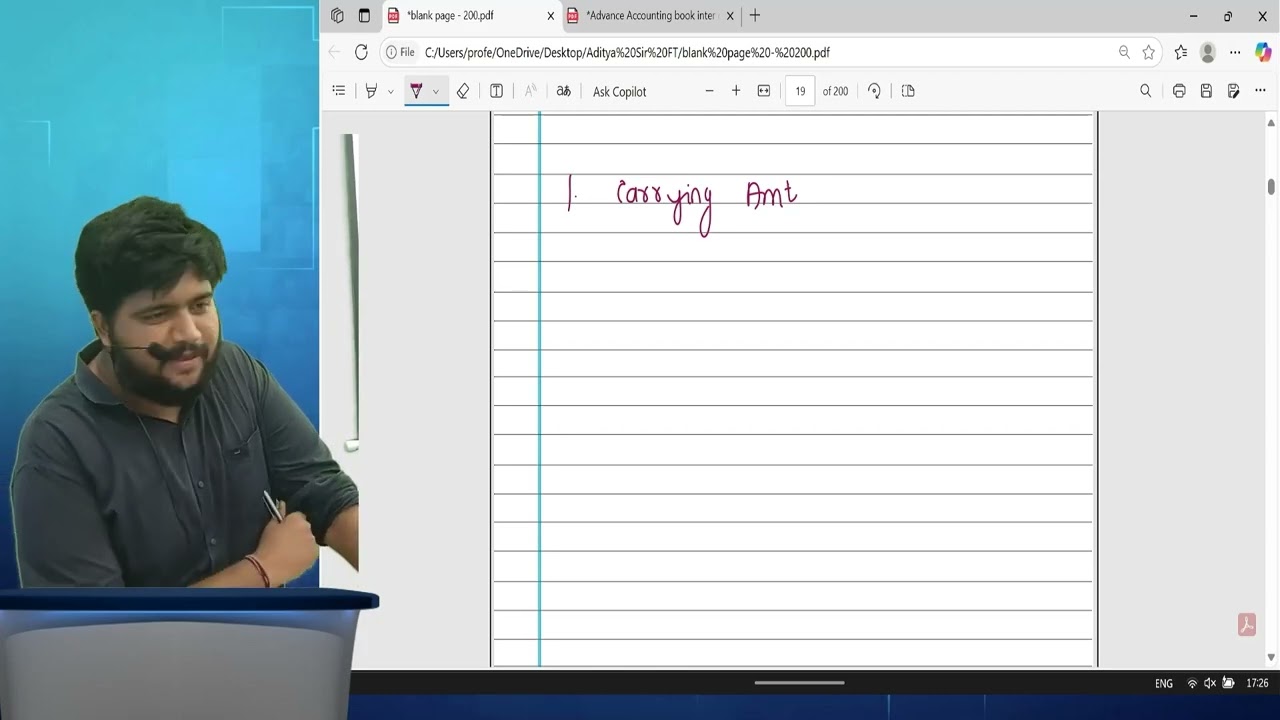Click the Read aloud icon
The height and width of the screenshot is (720, 1280).
[x=531, y=91]
